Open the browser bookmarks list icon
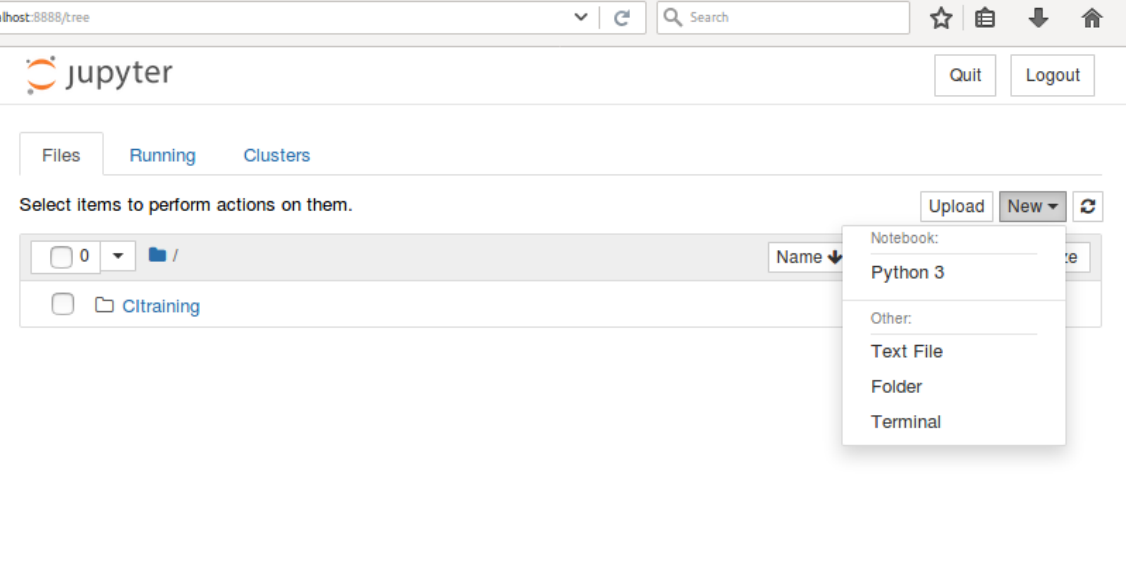The image size is (1126, 561). [985, 18]
